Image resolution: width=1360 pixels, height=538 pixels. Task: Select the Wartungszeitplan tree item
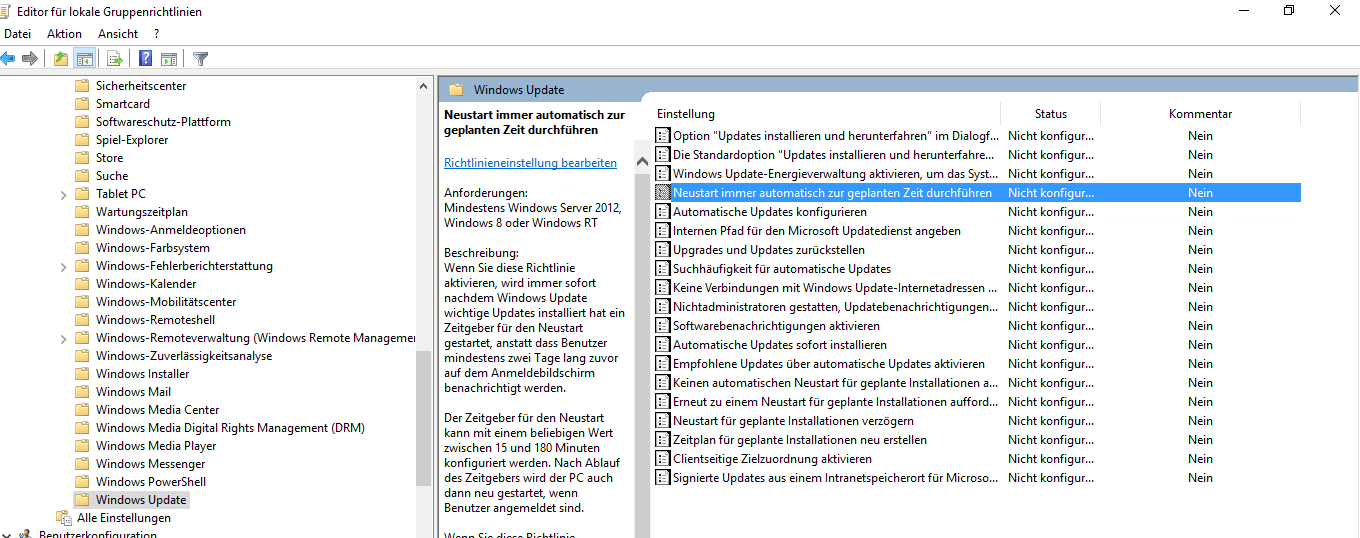141,212
